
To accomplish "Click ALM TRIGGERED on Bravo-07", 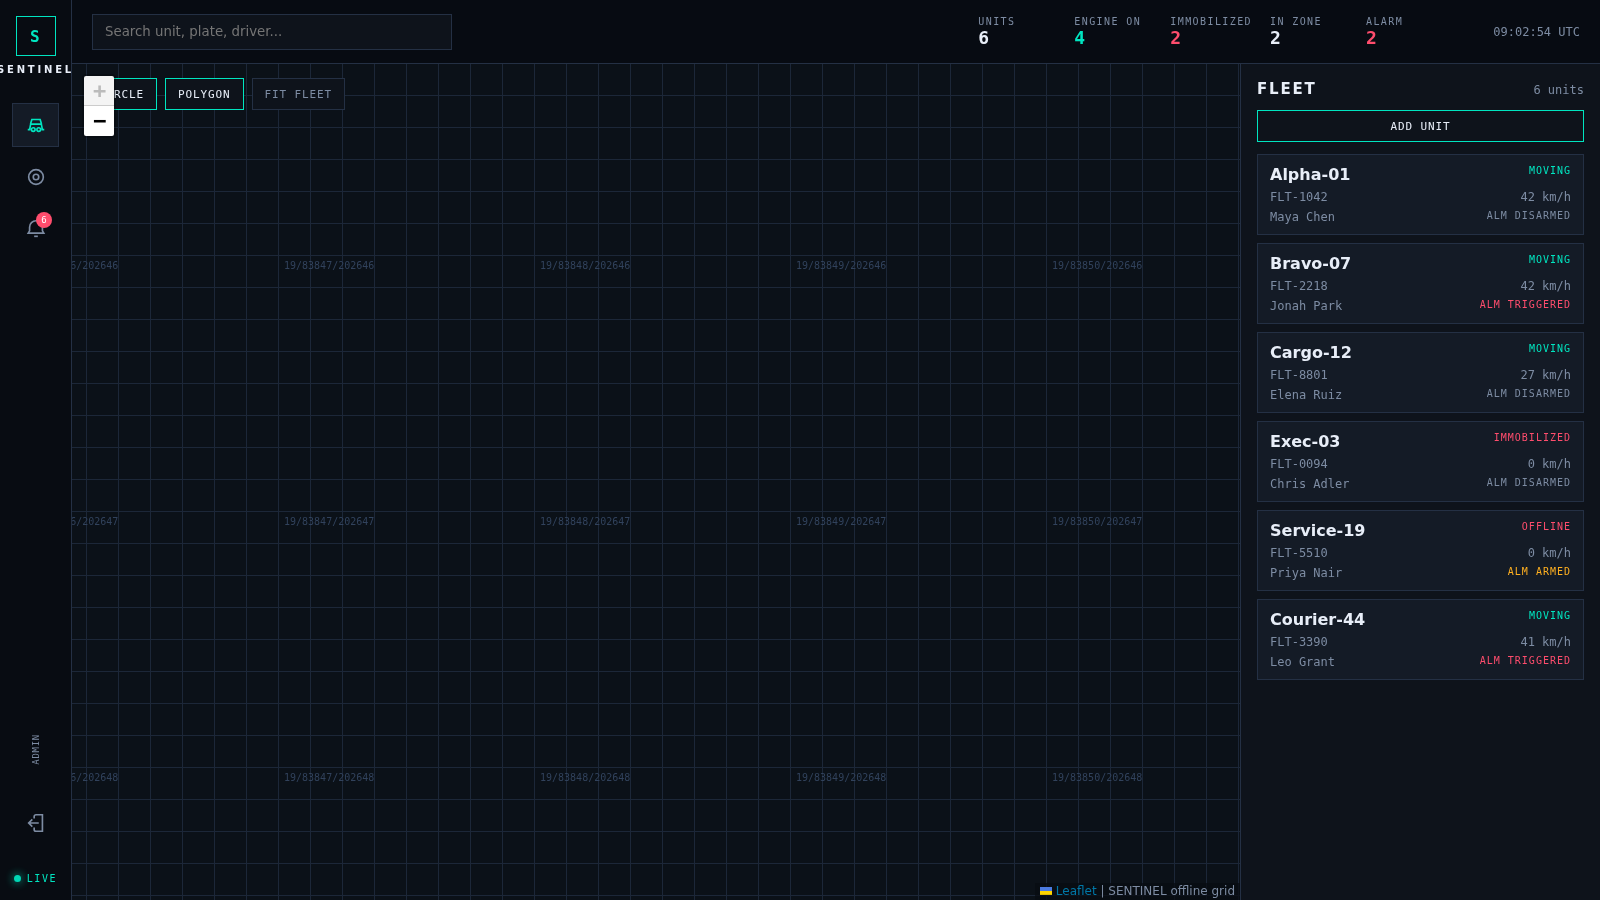I will click(x=1525, y=305).
